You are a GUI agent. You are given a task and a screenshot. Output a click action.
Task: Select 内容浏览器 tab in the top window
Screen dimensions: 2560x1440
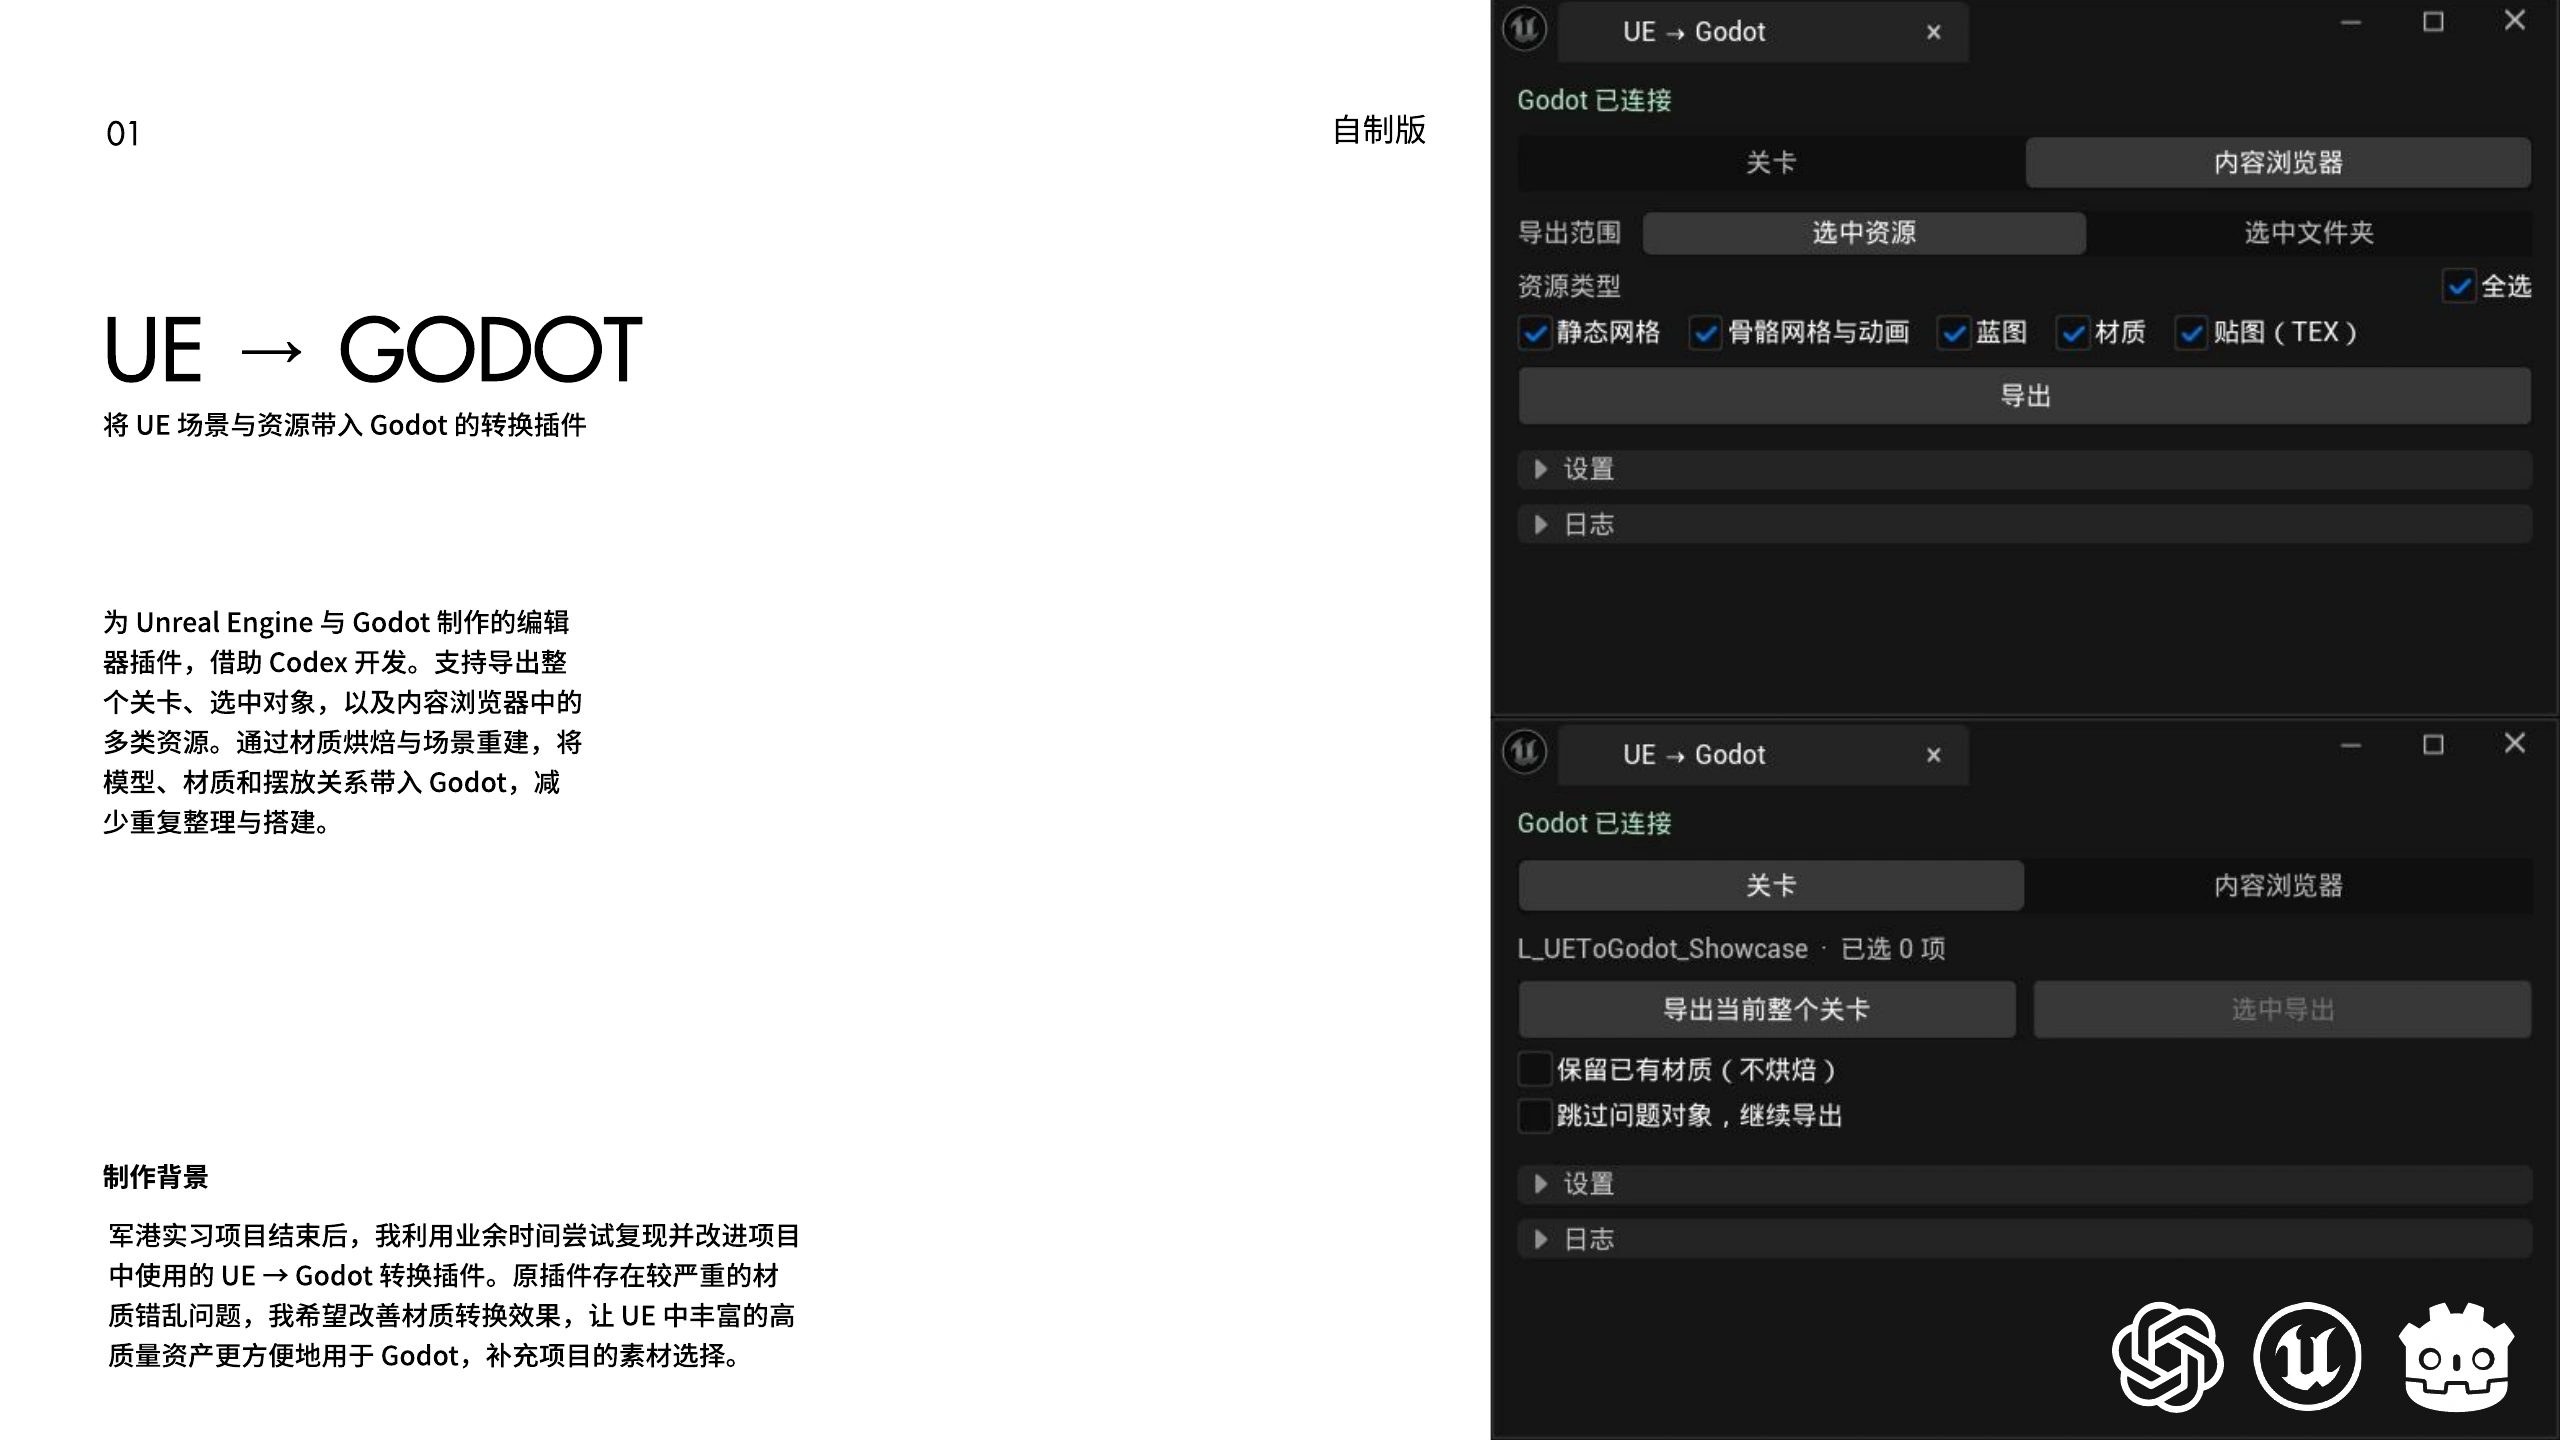click(x=2278, y=163)
